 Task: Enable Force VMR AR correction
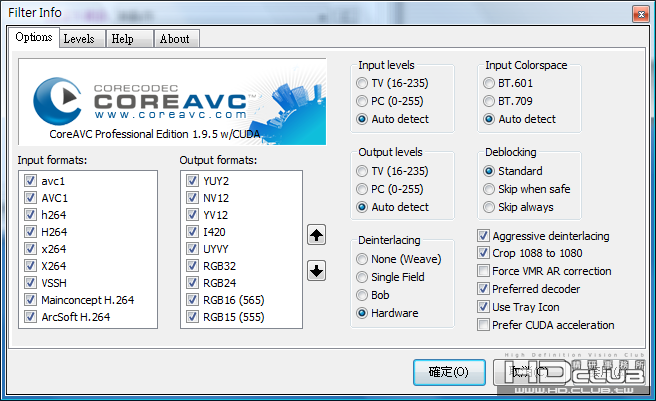click(483, 271)
